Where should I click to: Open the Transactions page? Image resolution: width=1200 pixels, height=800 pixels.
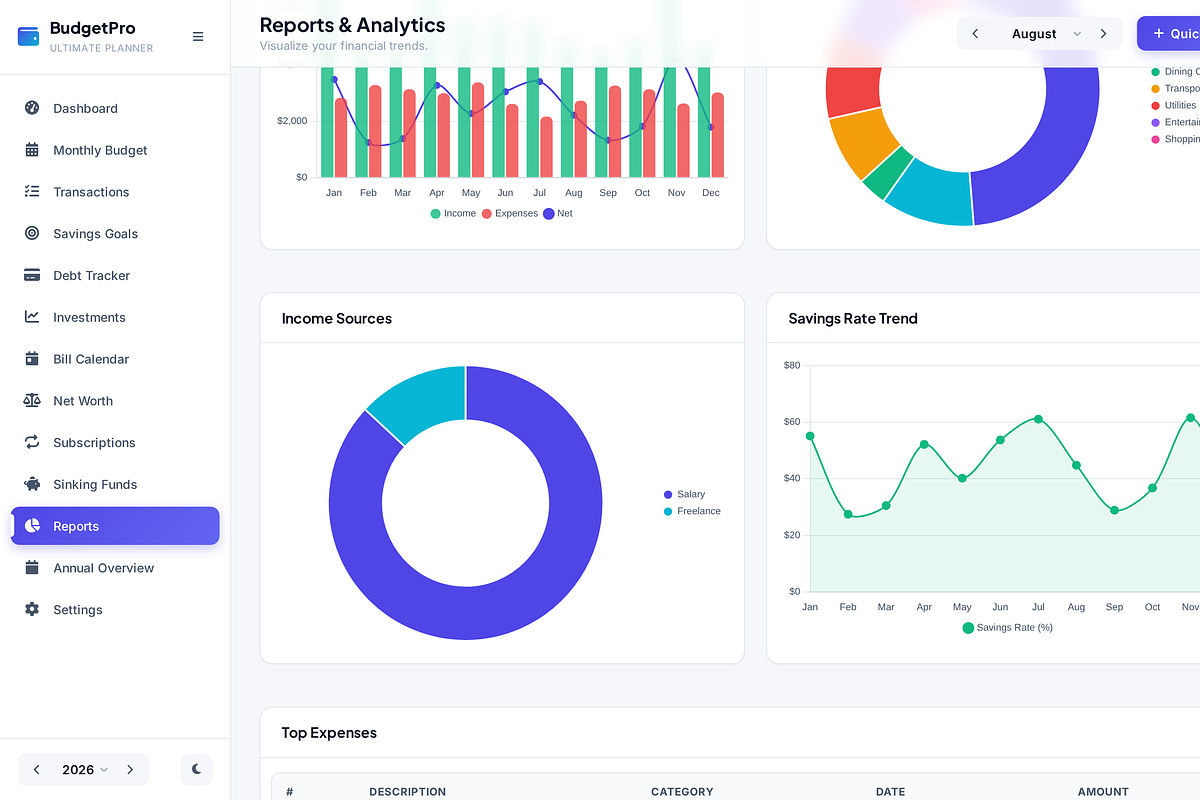[115, 192]
